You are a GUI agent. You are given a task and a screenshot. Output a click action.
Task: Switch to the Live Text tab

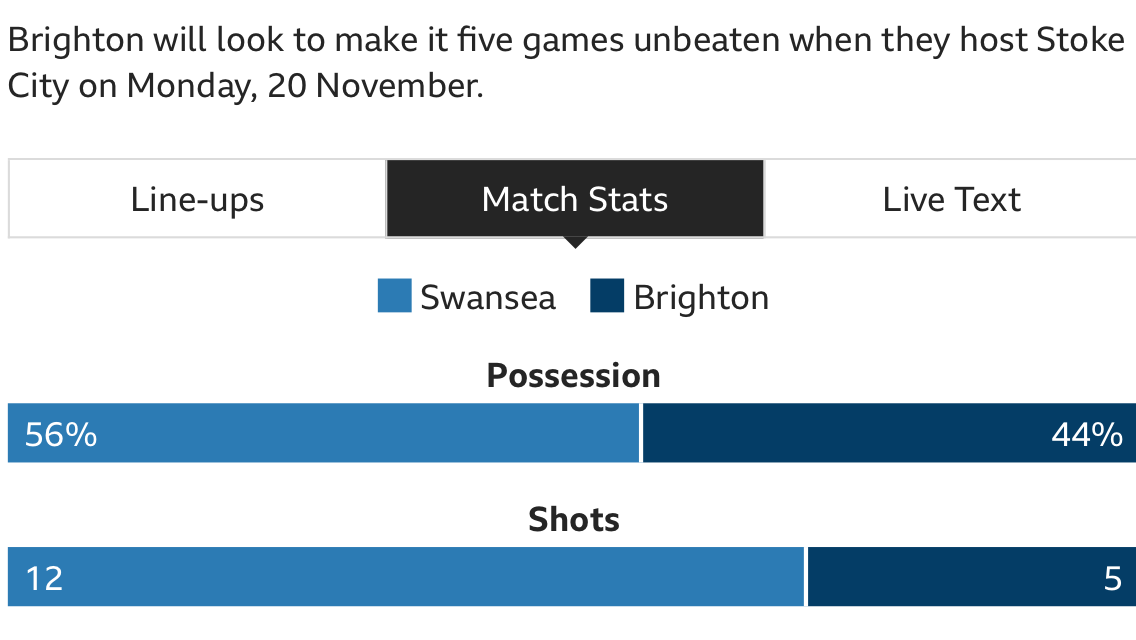(951, 199)
